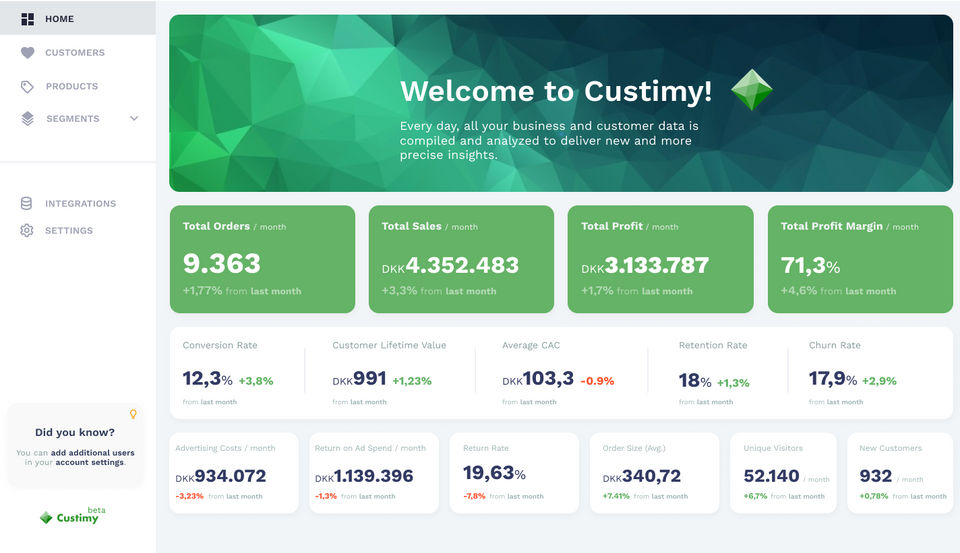This screenshot has width=960, height=553.
Task: Click the +1,23% lifetime value change
Action: pyautogui.click(x=412, y=381)
